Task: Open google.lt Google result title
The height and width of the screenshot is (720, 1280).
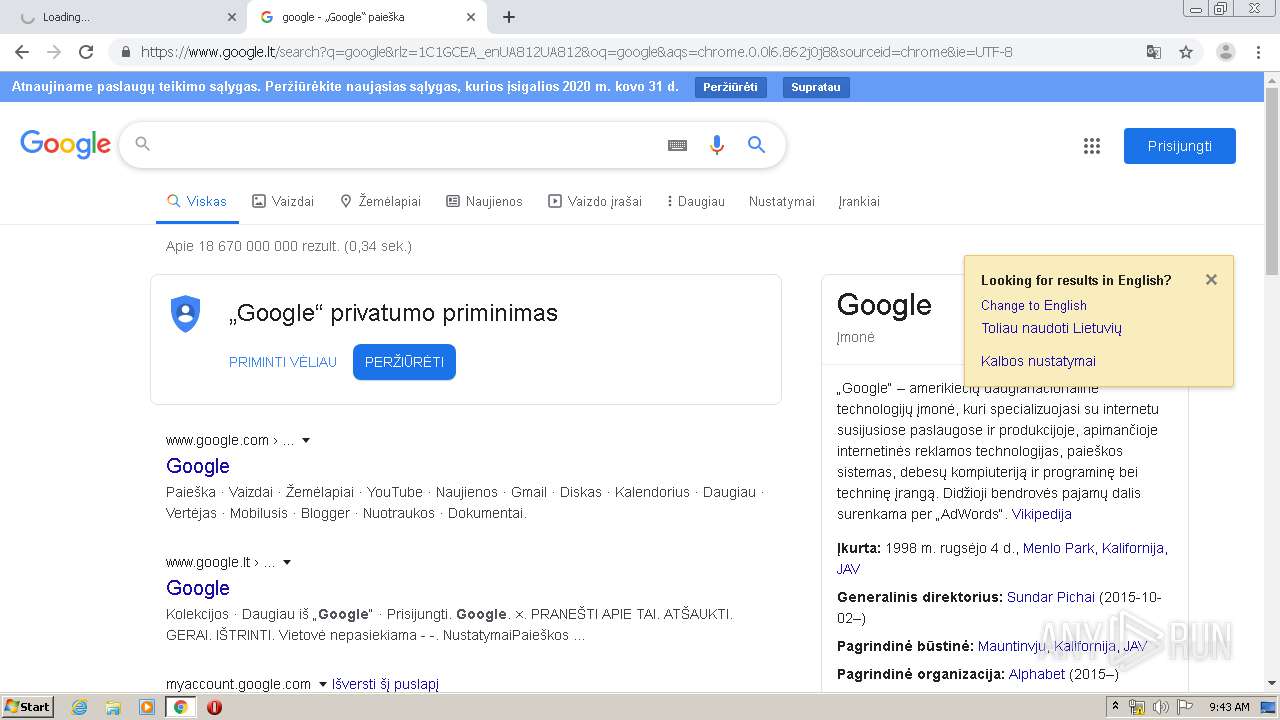Action: pyautogui.click(x=198, y=588)
